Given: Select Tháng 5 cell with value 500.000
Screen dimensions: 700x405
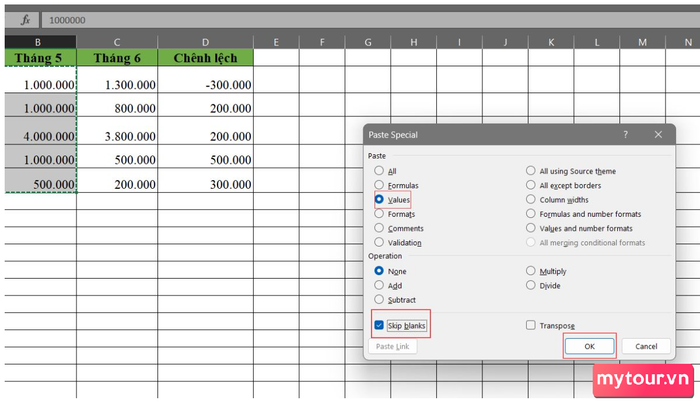Looking at the screenshot, I should [x=40, y=180].
